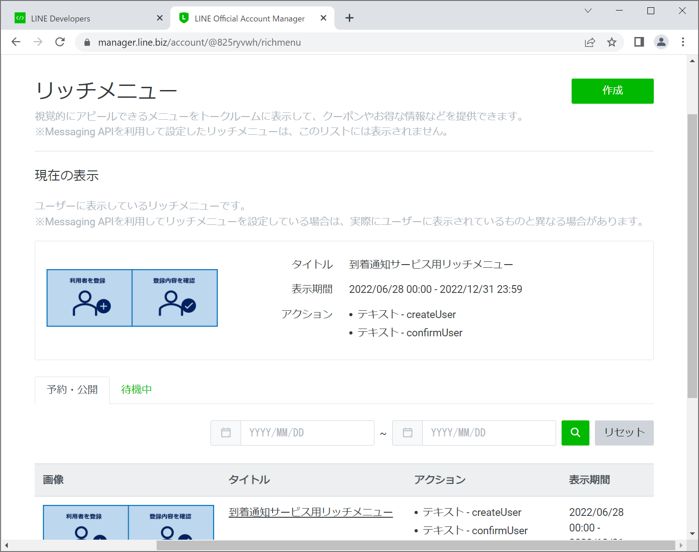Select the LINE Official Account Manager tab
Image resolution: width=699 pixels, height=552 pixels.
point(252,18)
